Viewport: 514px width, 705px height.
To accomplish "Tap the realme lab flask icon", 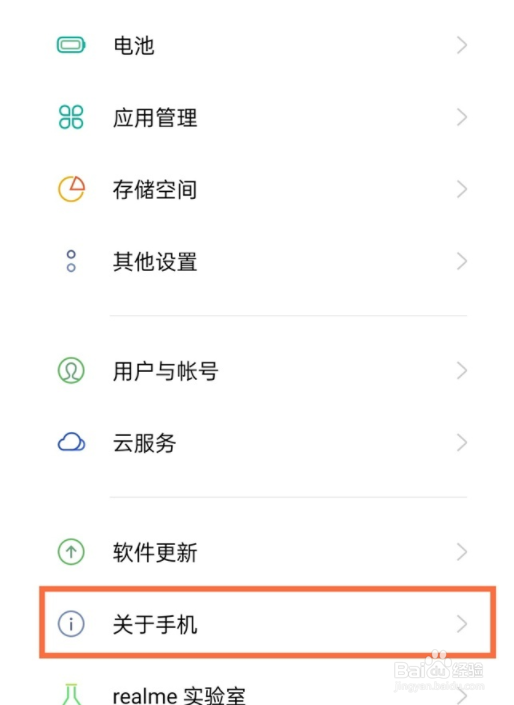I will point(71,694).
